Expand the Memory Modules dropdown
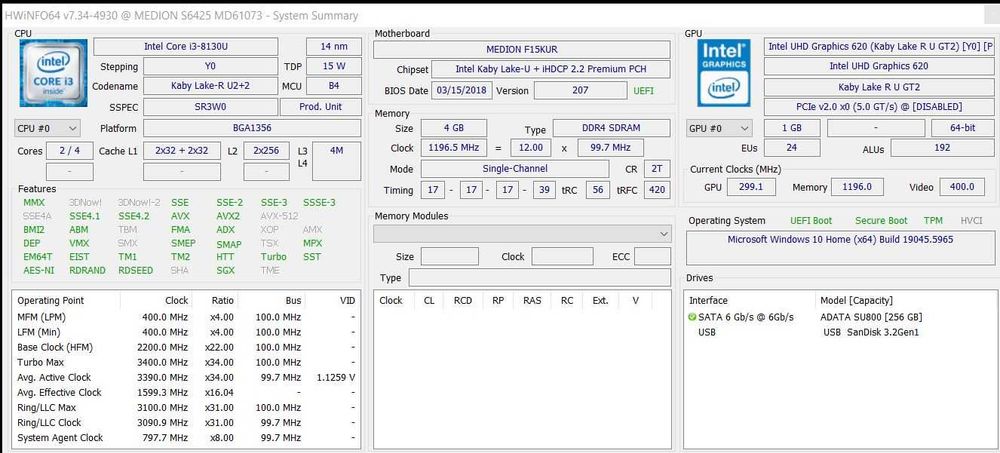 click(x=522, y=234)
